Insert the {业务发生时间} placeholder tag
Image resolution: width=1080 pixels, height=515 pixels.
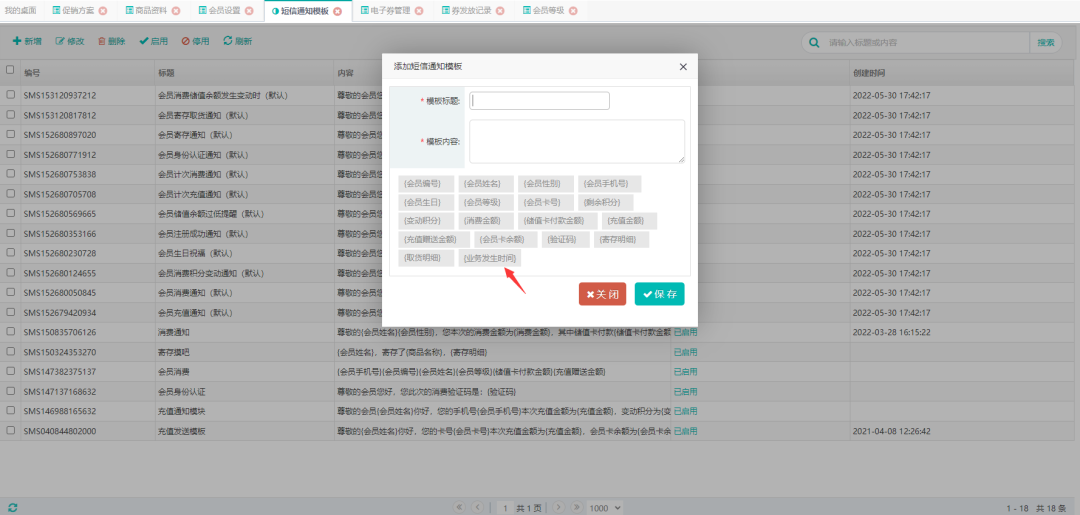click(x=490, y=258)
